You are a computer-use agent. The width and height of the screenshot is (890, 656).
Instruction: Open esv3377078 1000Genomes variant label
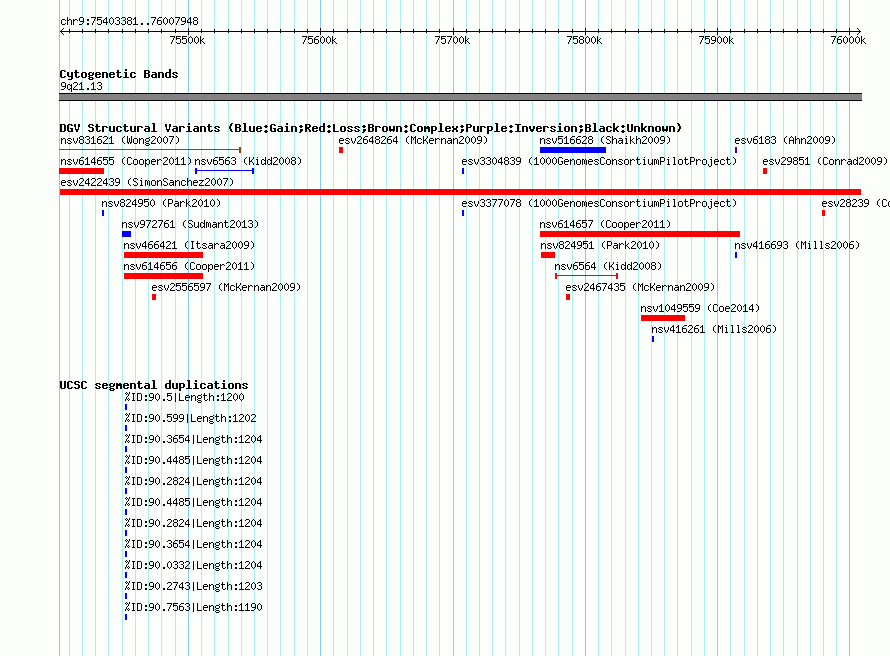click(599, 203)
